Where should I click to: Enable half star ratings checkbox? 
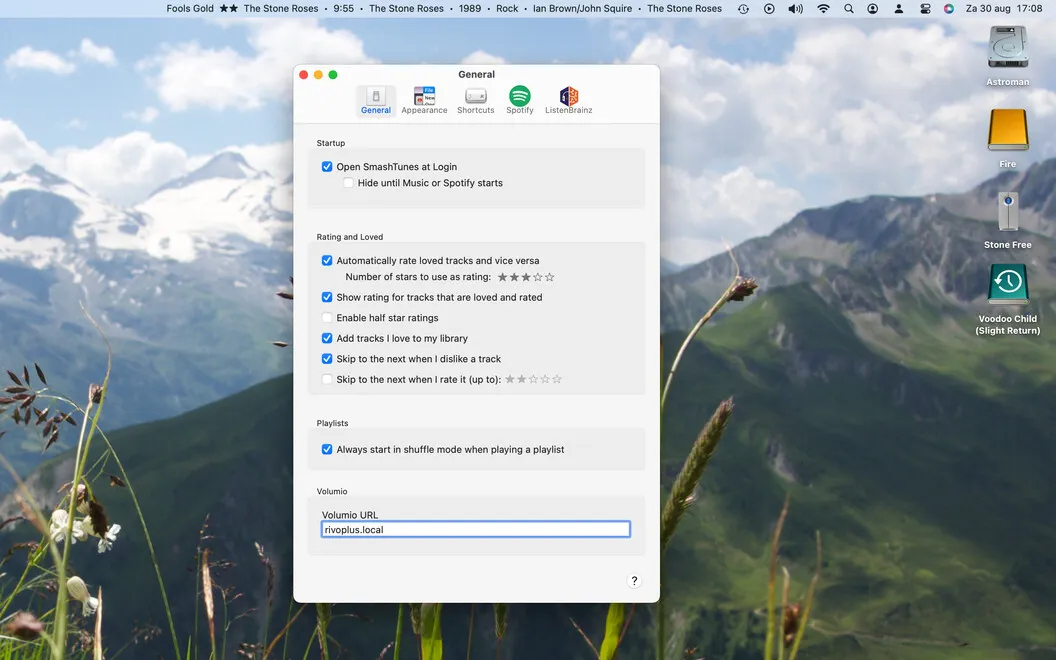pos(327,318)
